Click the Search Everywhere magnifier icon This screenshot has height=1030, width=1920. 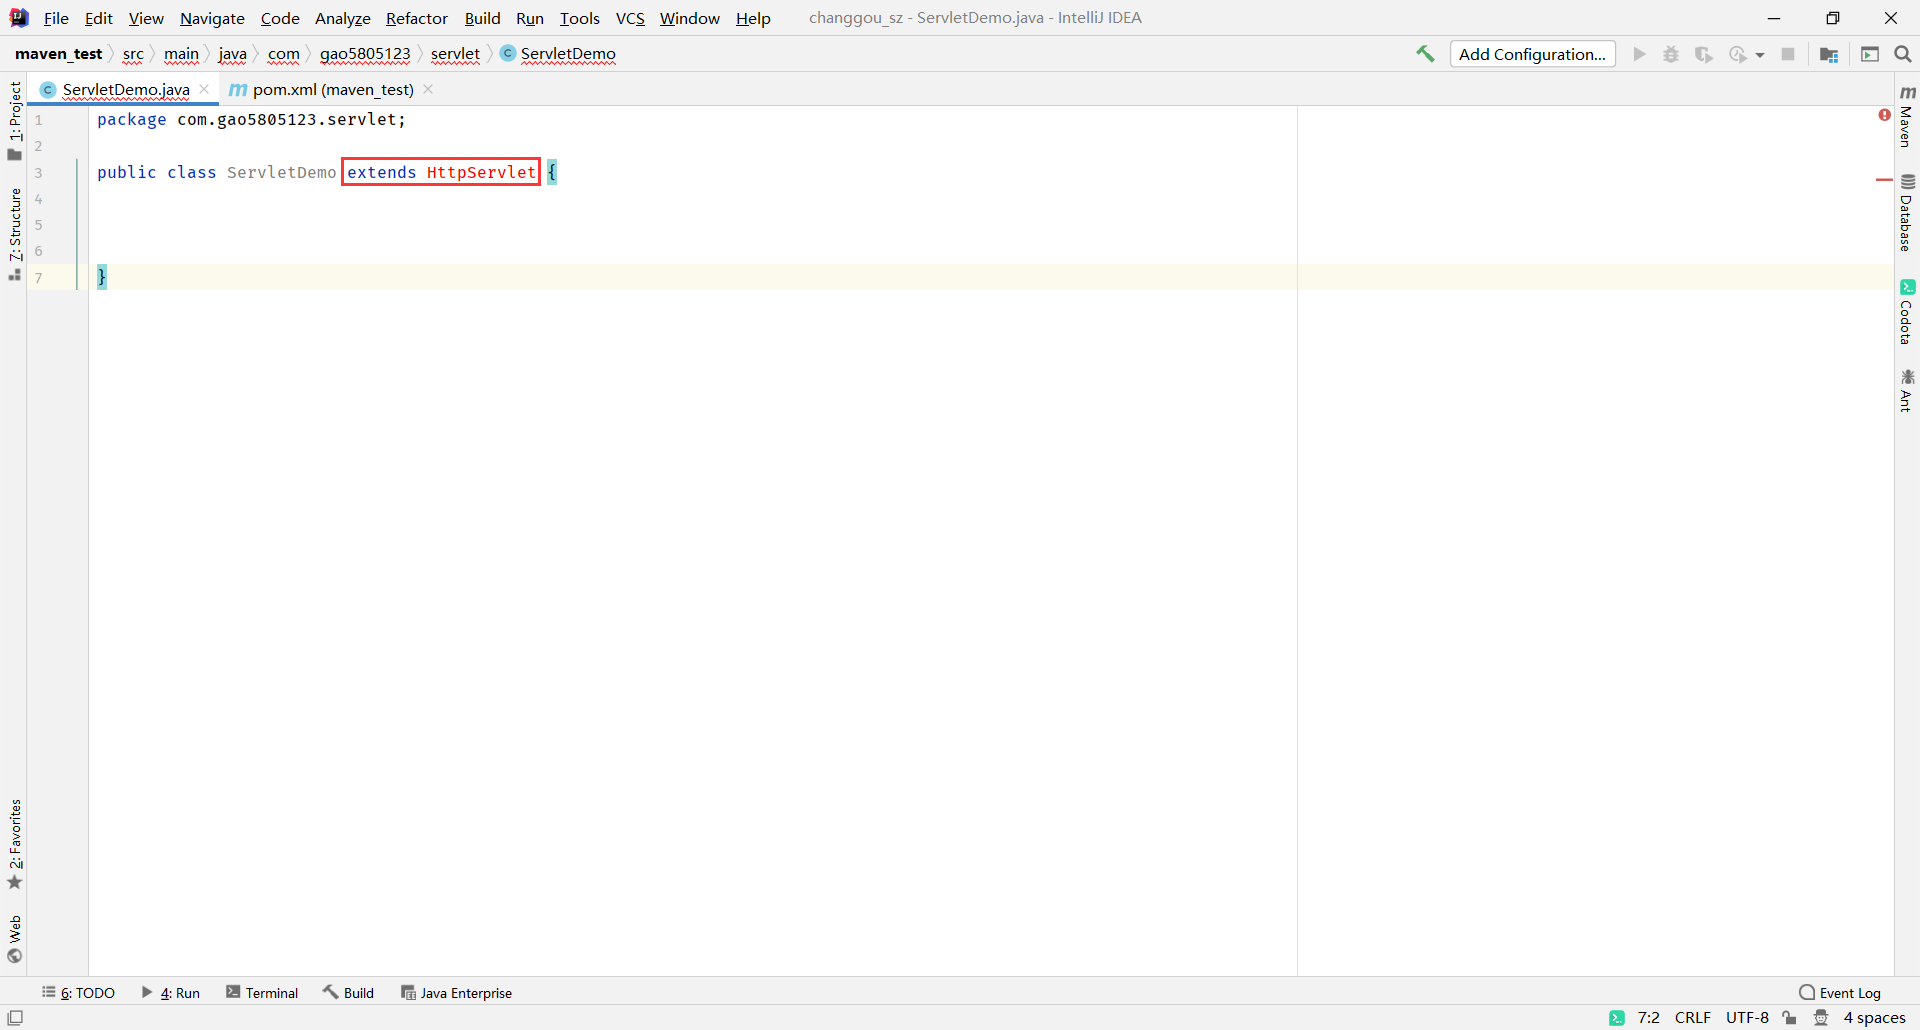click(1903, 54)
